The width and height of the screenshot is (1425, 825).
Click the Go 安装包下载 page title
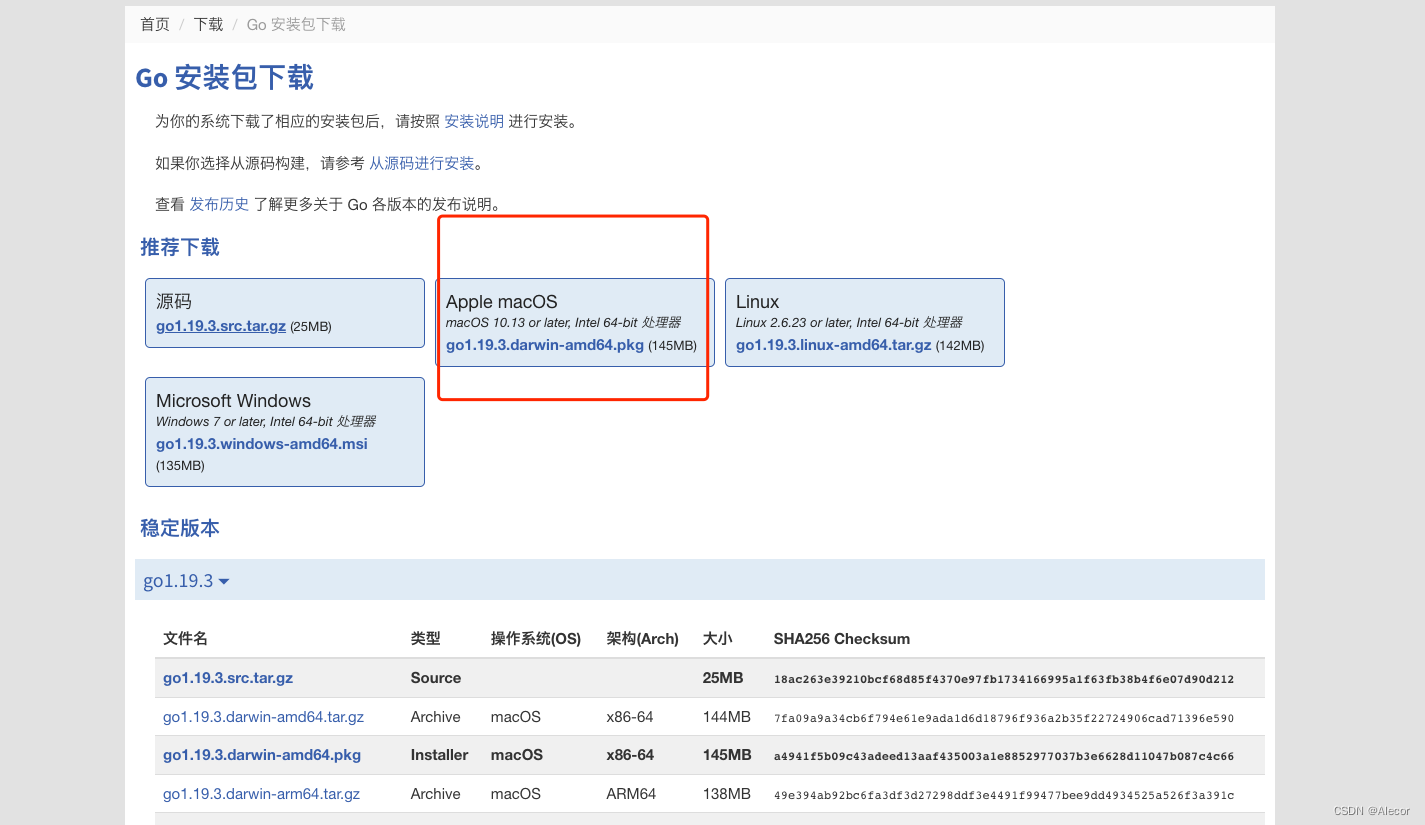pos(225,78)
